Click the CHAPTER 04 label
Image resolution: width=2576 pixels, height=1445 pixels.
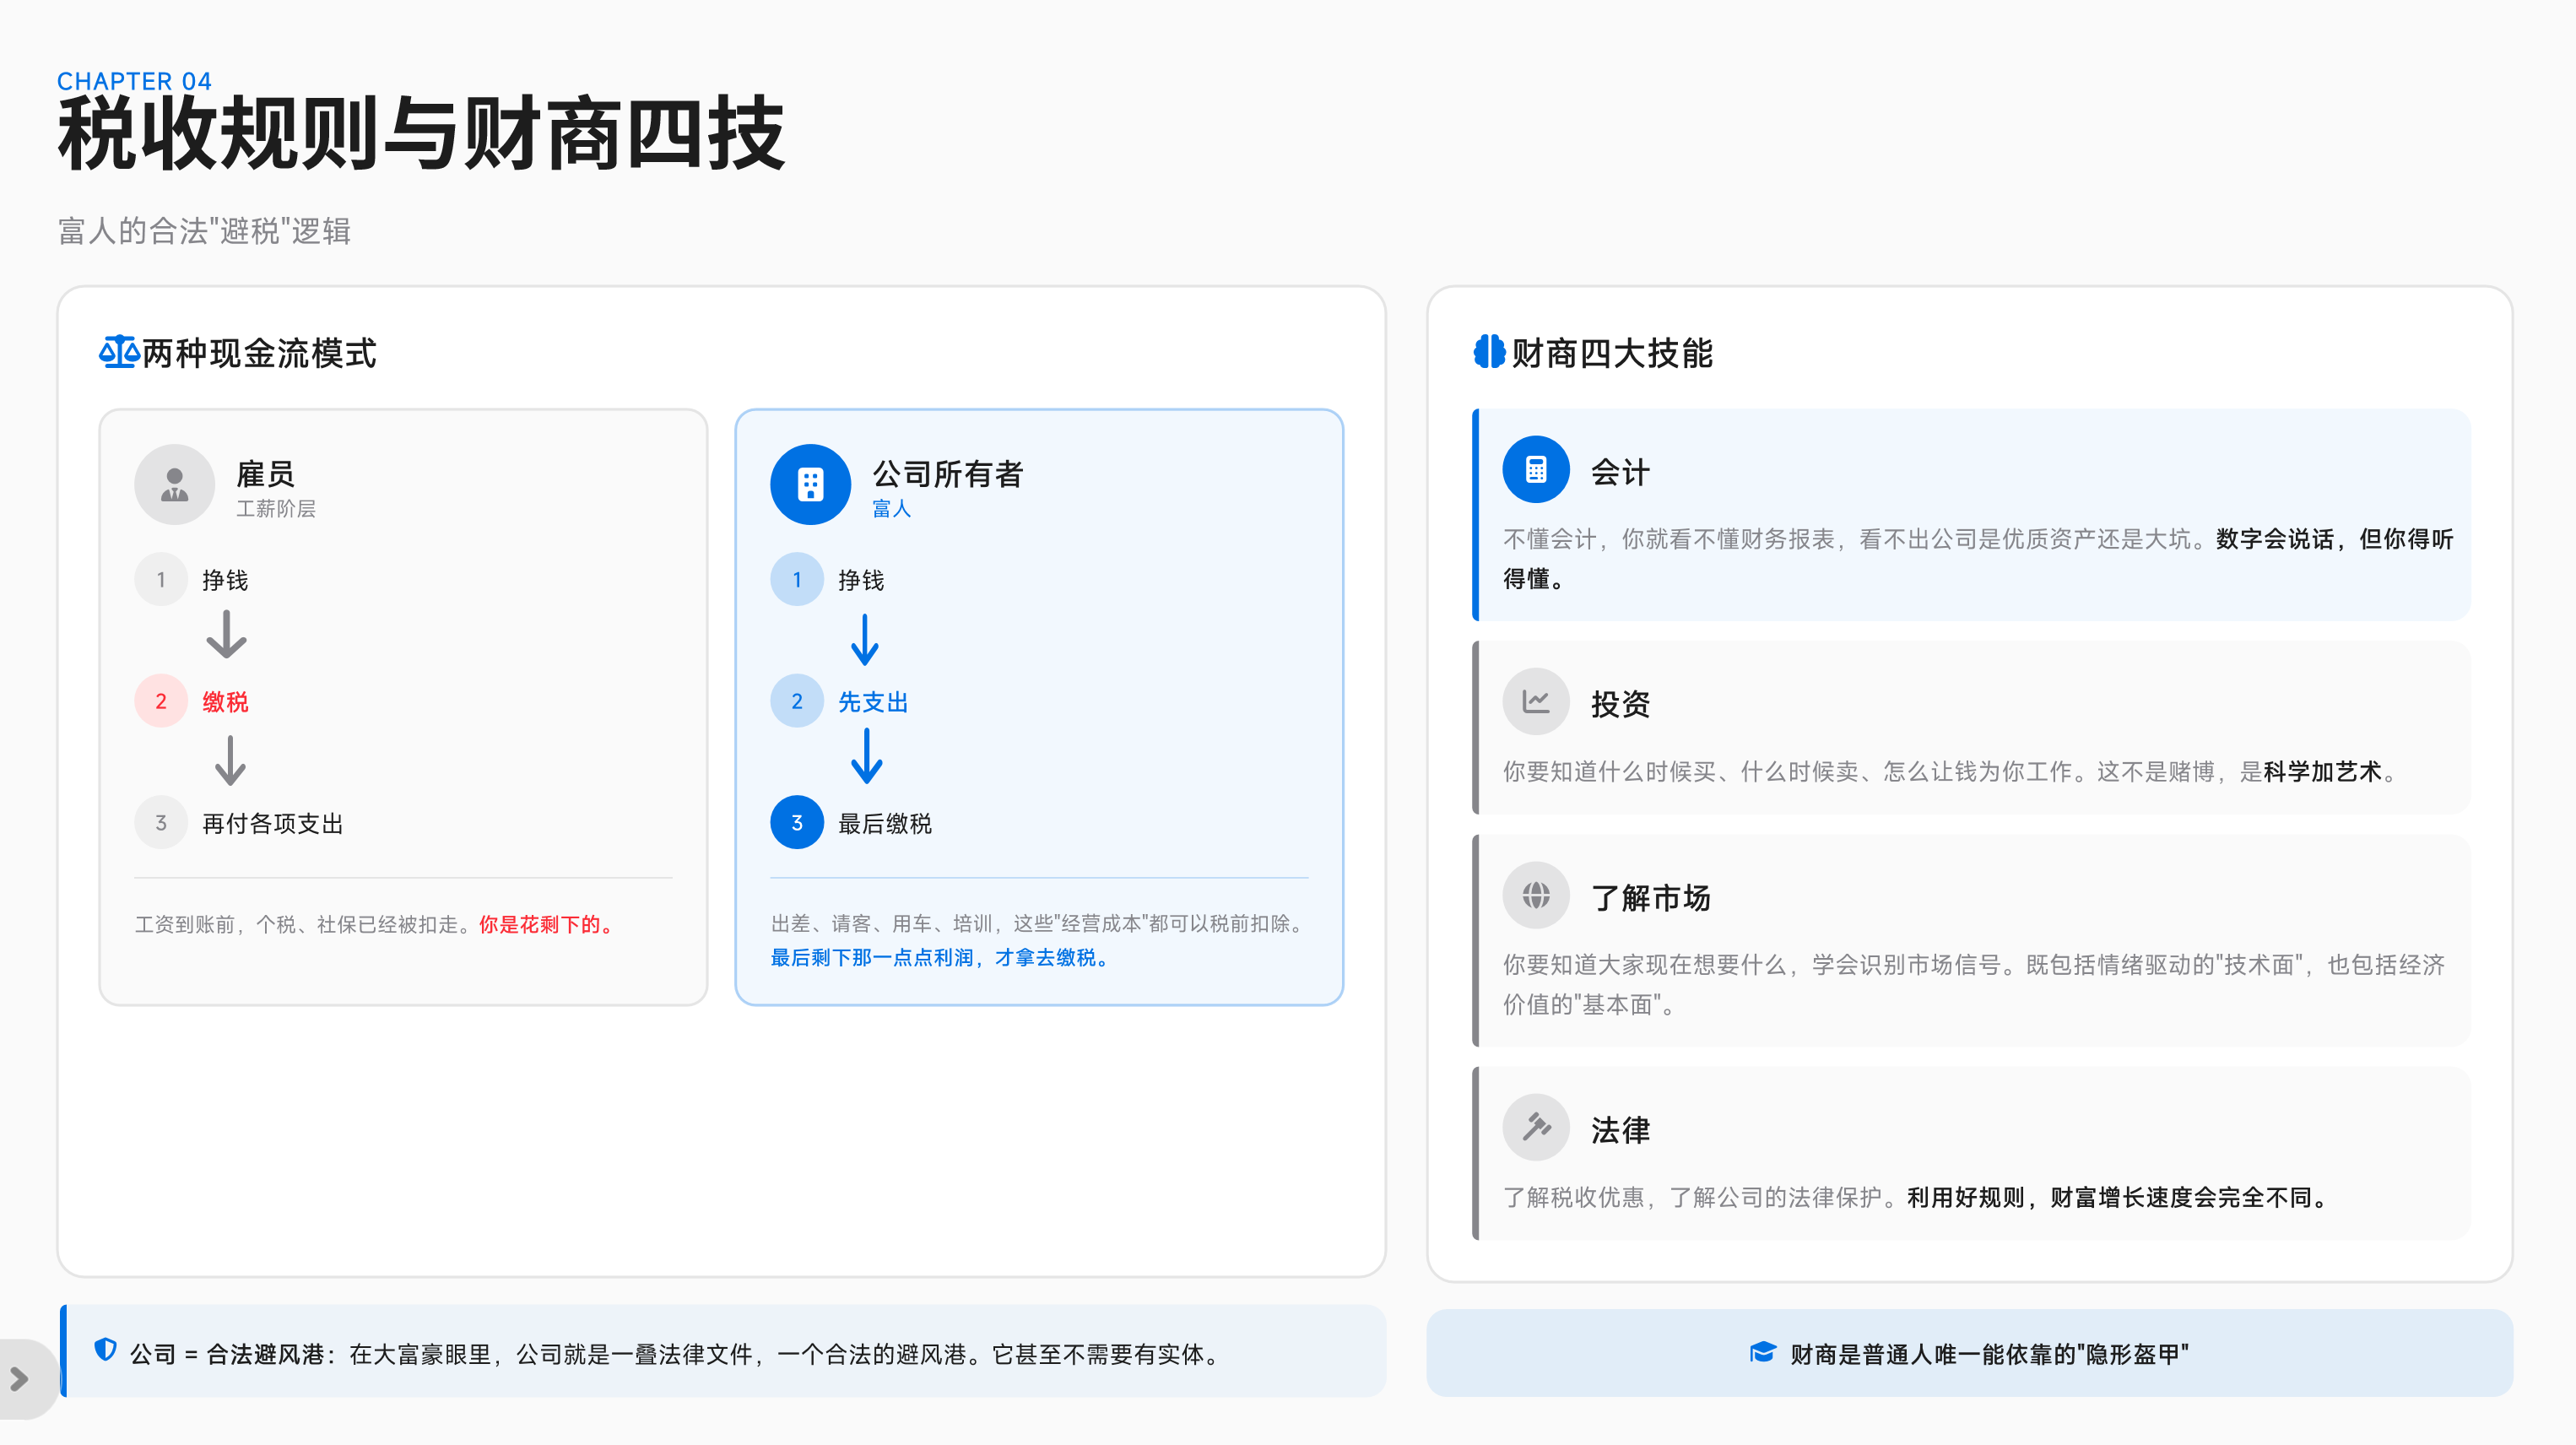pyautogui.click(x=134, y=81)
